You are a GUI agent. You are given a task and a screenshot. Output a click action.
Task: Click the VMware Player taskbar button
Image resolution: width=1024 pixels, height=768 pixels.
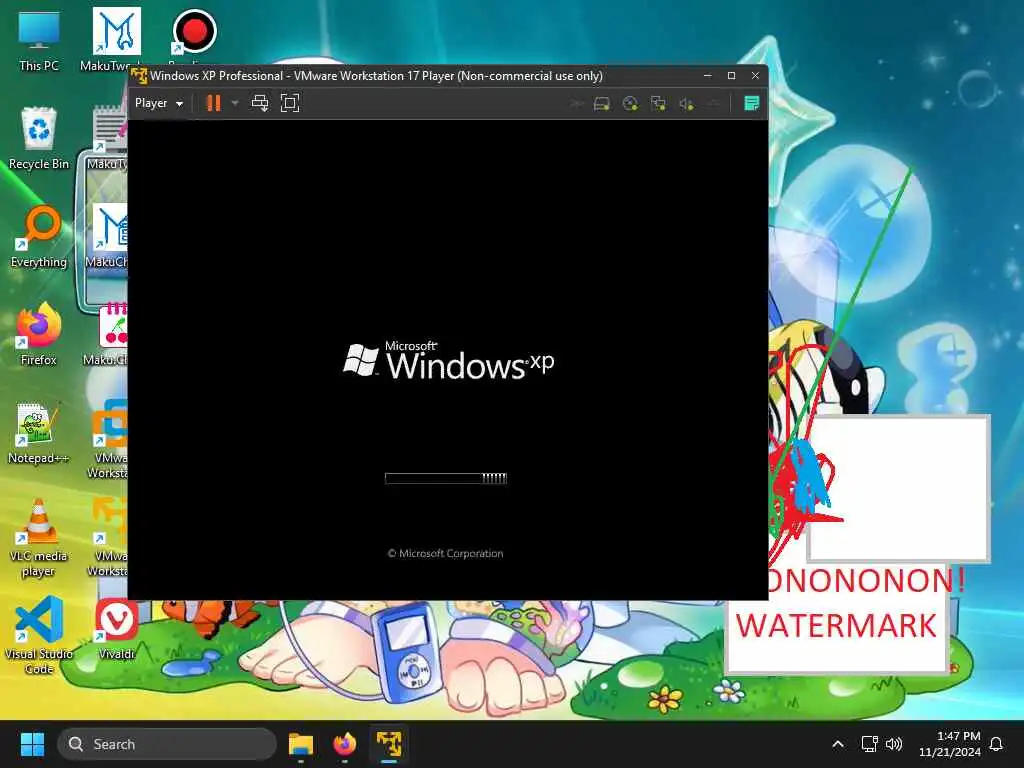[389, 744]
